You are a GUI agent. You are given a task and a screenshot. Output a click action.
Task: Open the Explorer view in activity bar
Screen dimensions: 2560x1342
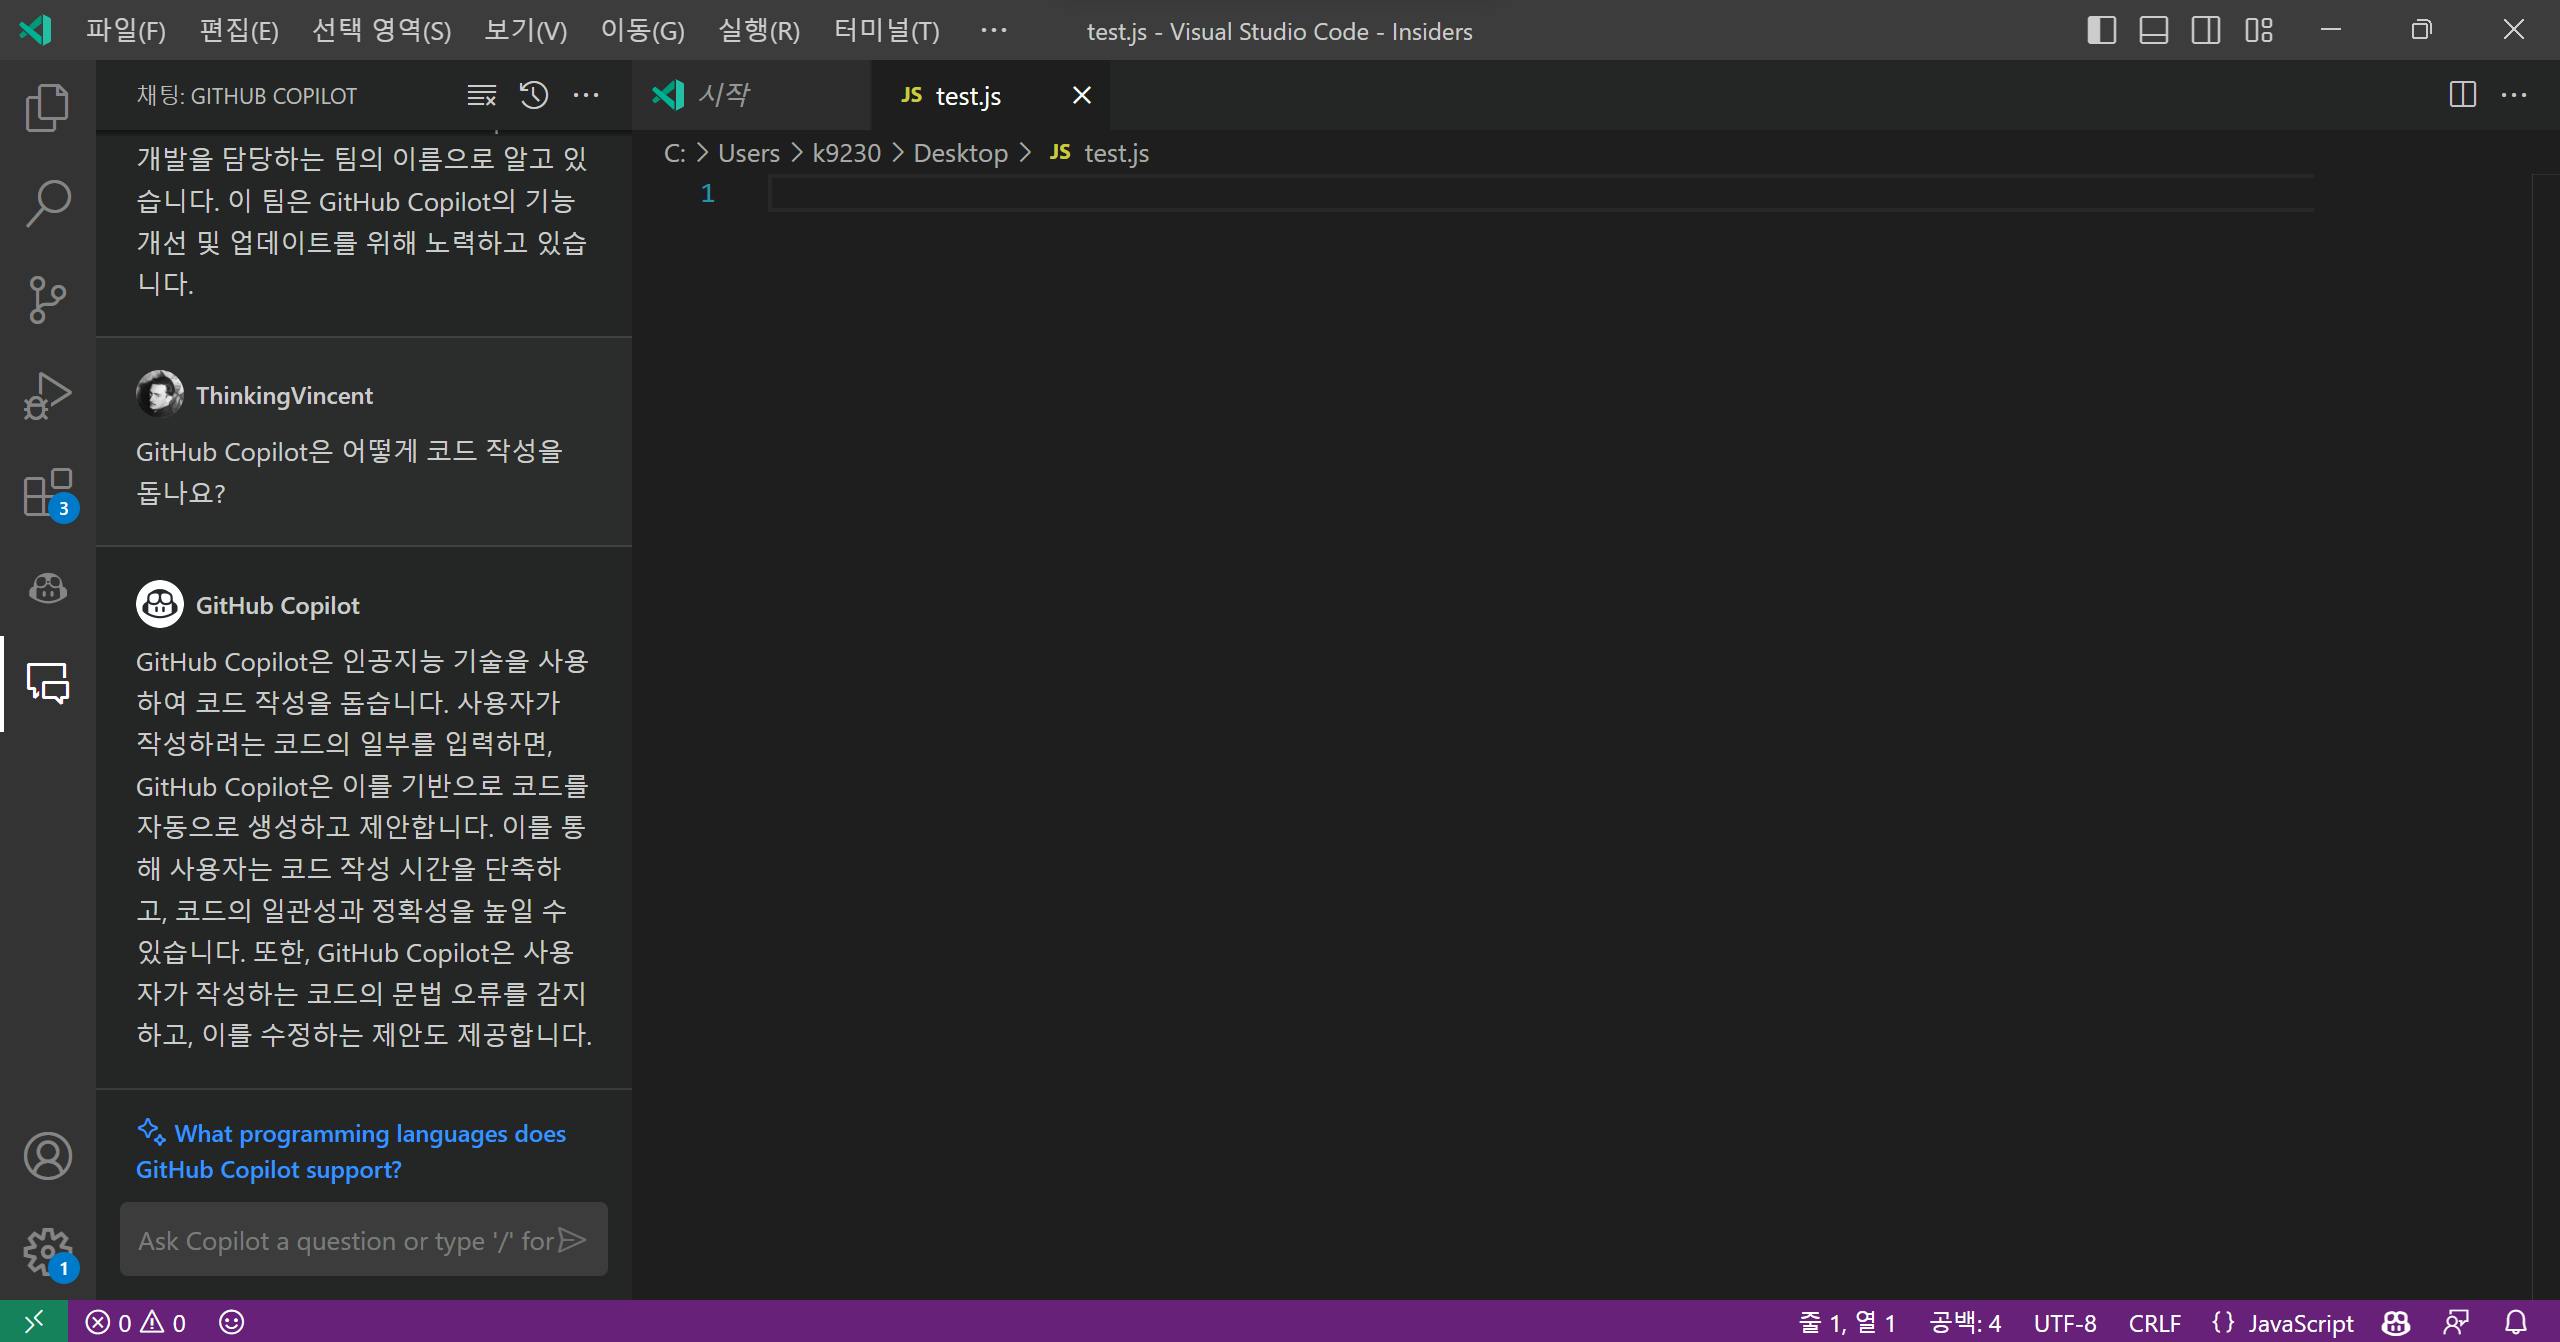click(x=47, y=107)
